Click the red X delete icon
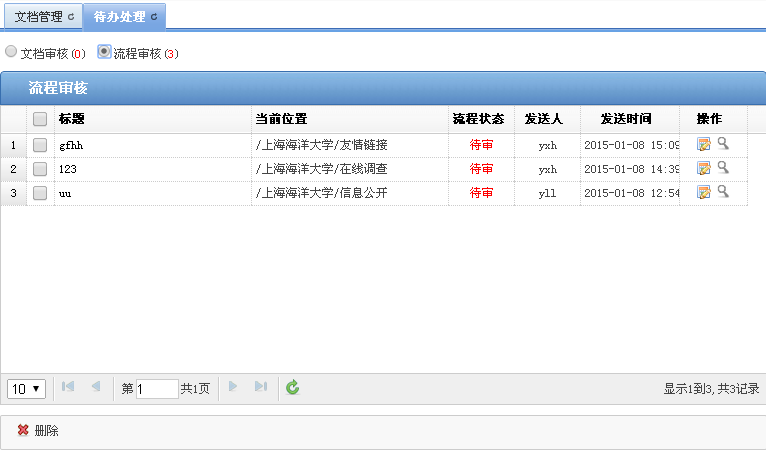Viewport: 766px width, 451px height. pyautogui.click(x=23, y=430)
